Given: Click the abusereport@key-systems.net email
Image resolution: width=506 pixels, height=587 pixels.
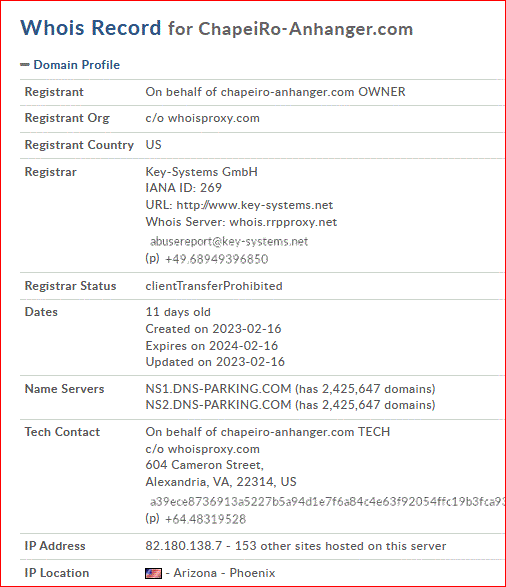Looking at the screenshot, I should coord(229,241).
